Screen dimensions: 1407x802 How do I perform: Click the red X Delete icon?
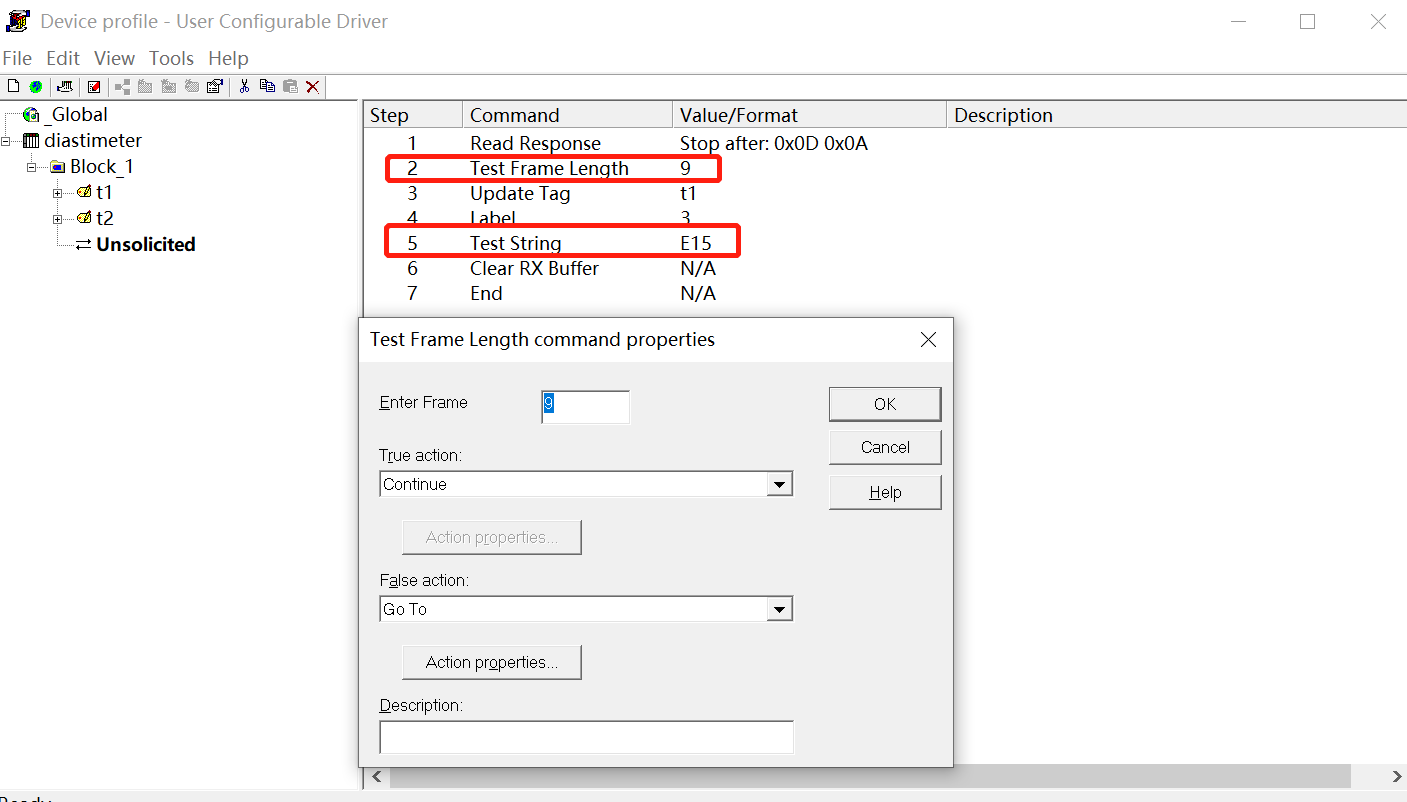(x=313, y=87)
